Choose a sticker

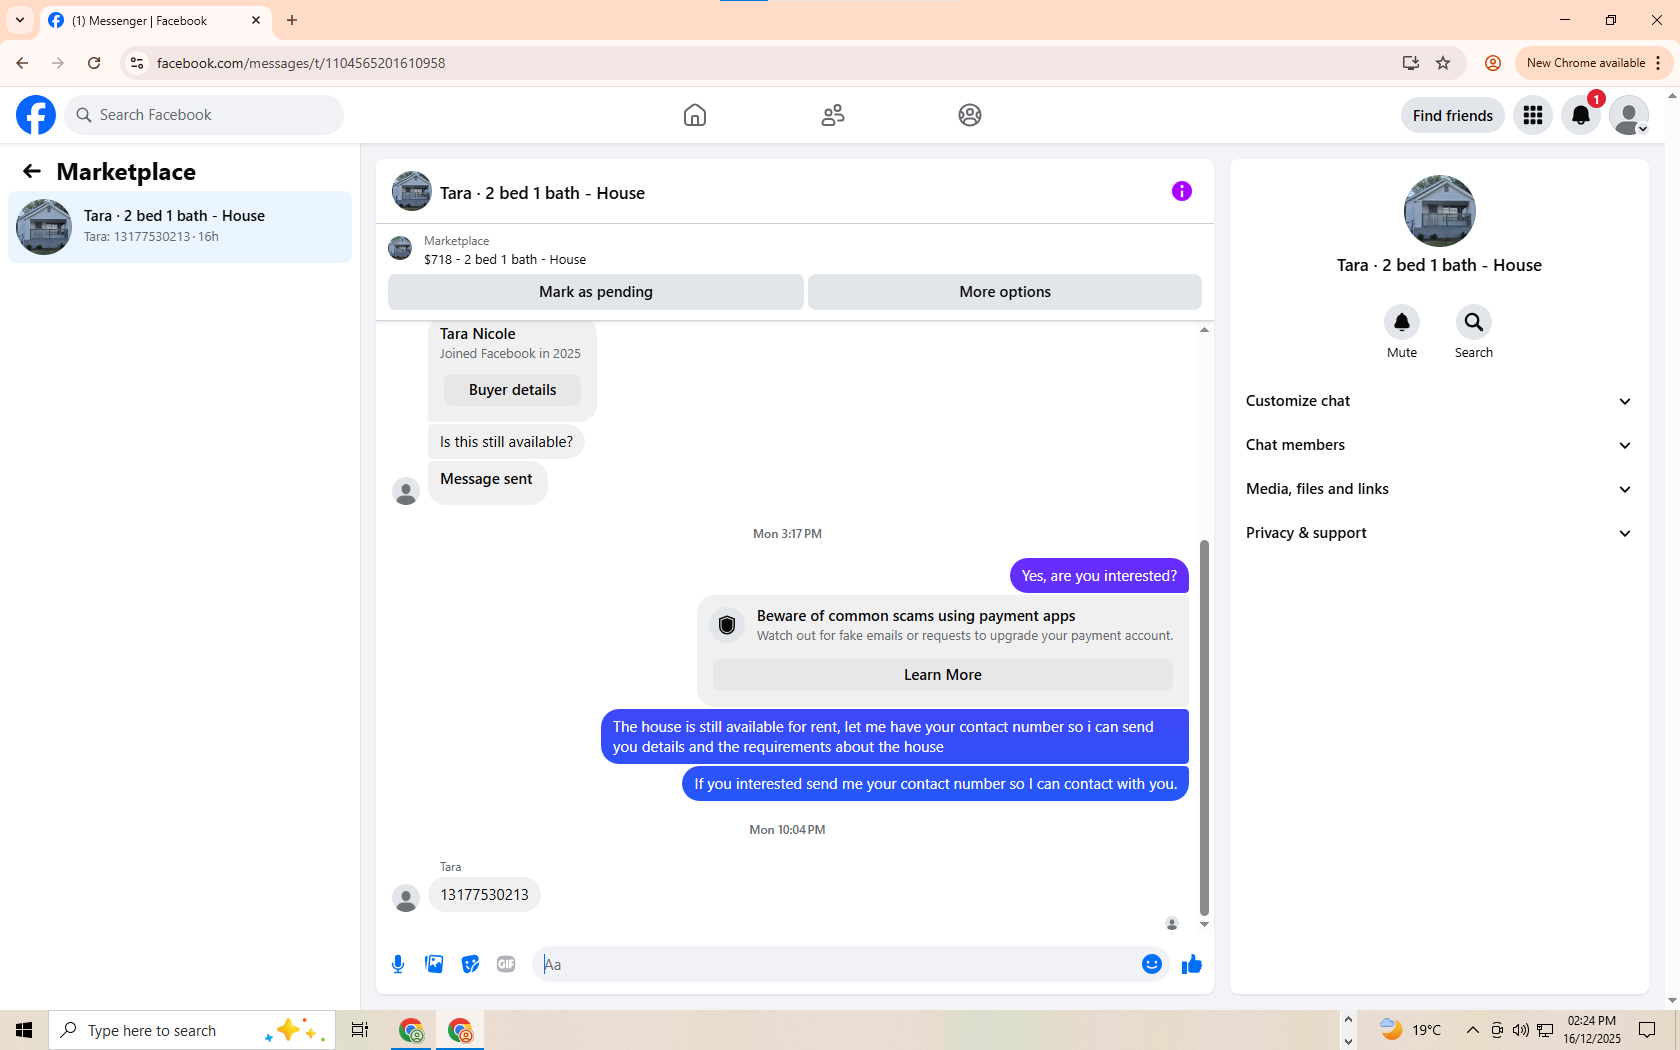click(470, 964)
